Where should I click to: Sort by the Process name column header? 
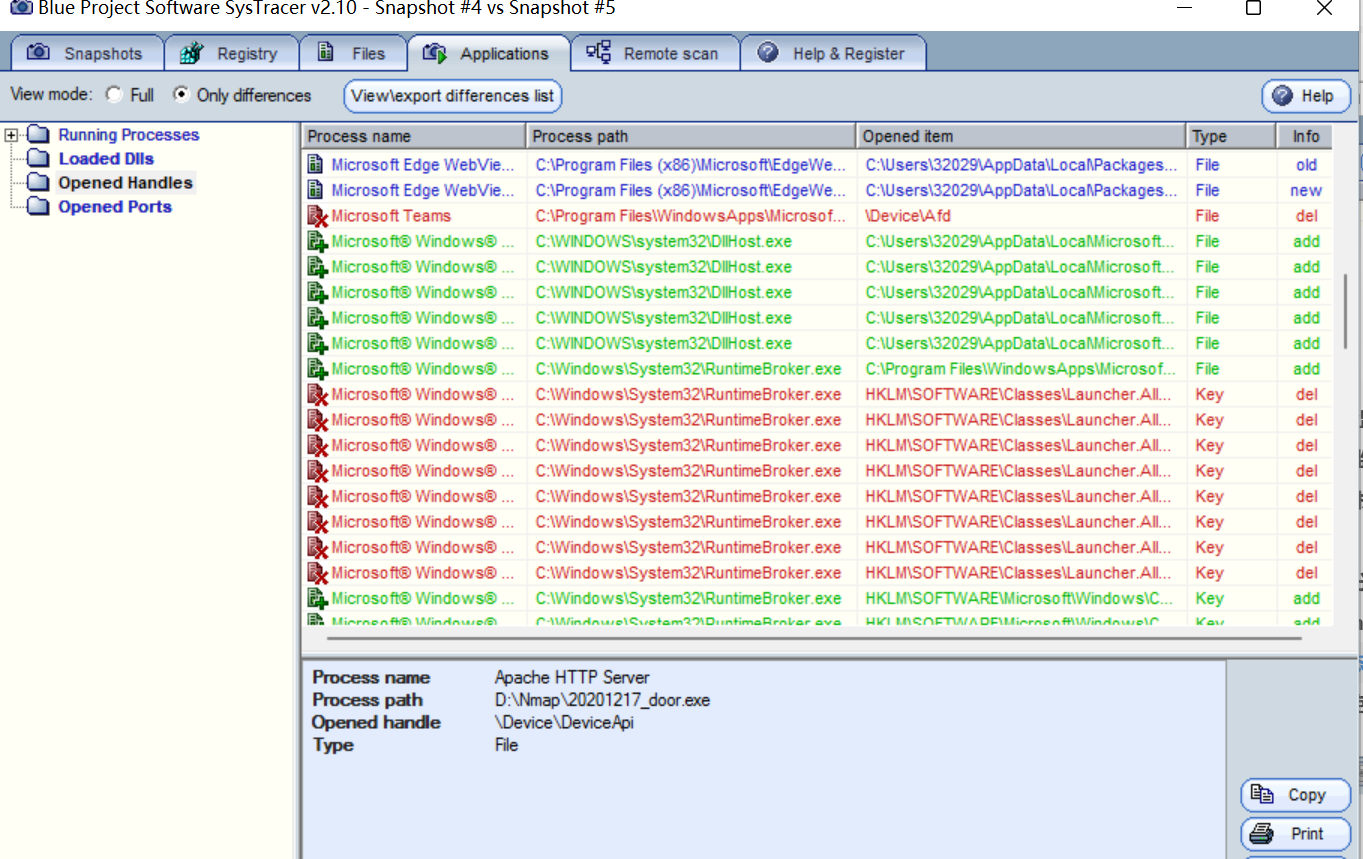414,136
